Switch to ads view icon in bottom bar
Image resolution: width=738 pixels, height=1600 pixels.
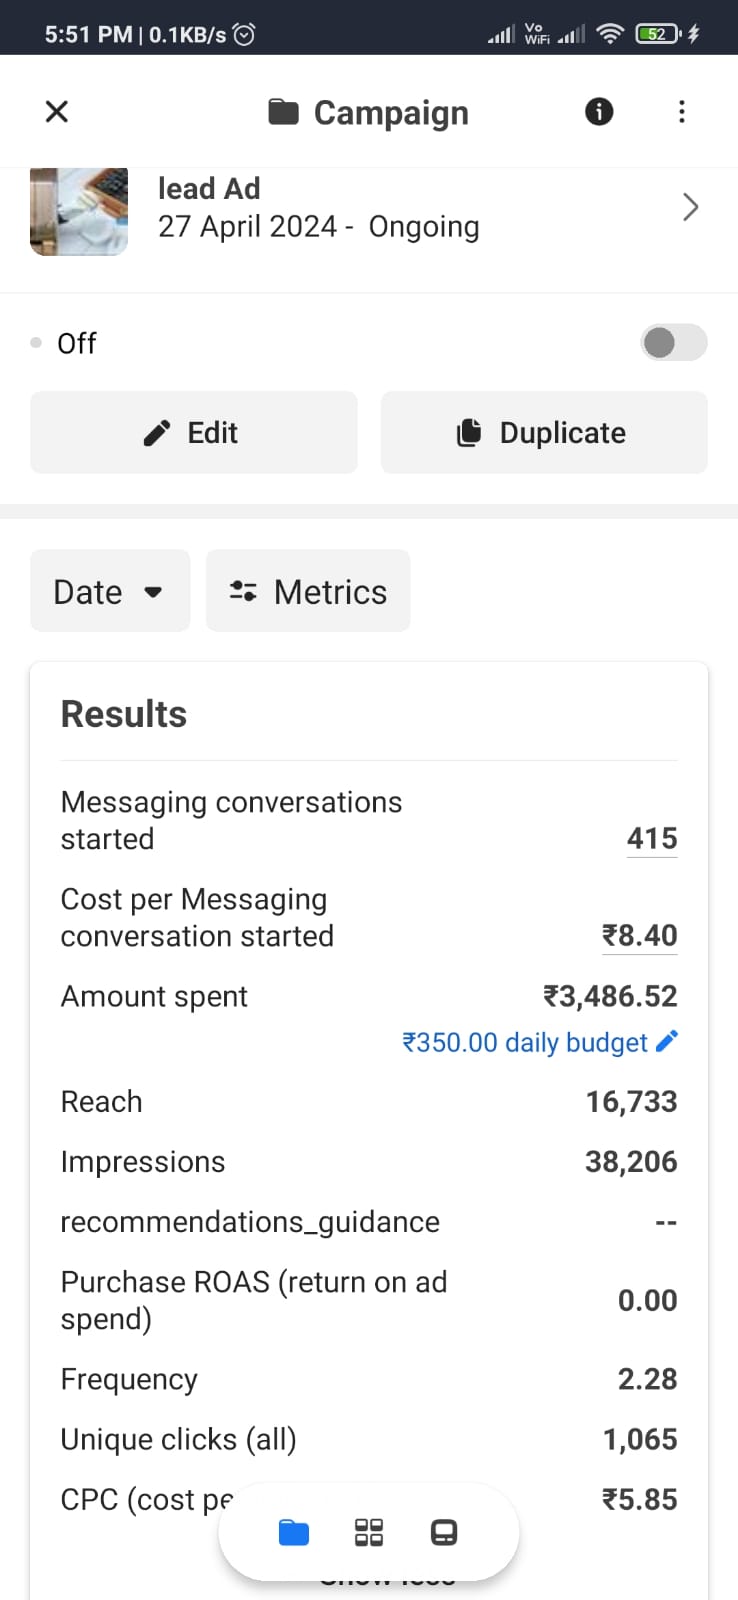tap(444, 1532)
